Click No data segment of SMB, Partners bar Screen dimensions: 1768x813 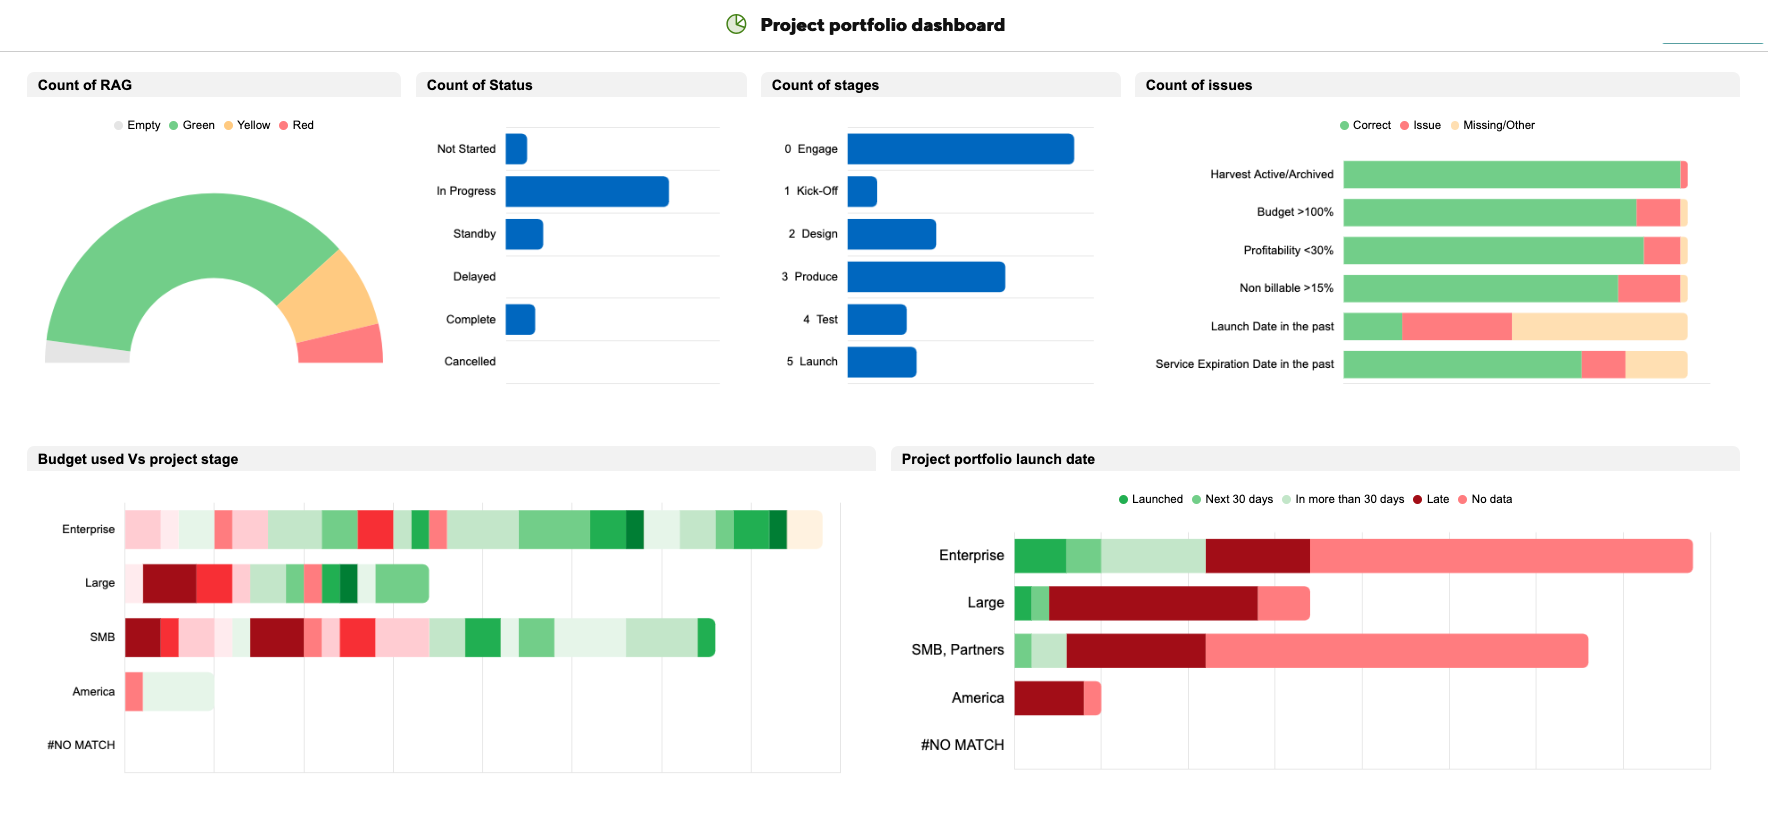click(1397, 650)
